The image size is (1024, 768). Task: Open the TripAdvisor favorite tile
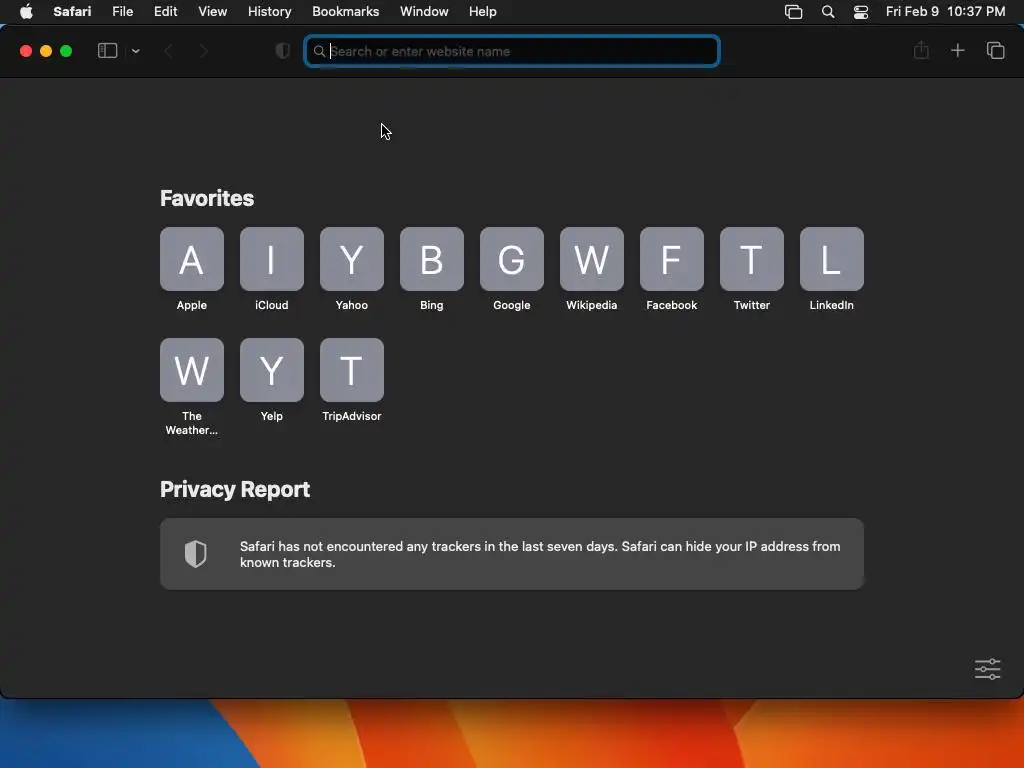[351, 370]
